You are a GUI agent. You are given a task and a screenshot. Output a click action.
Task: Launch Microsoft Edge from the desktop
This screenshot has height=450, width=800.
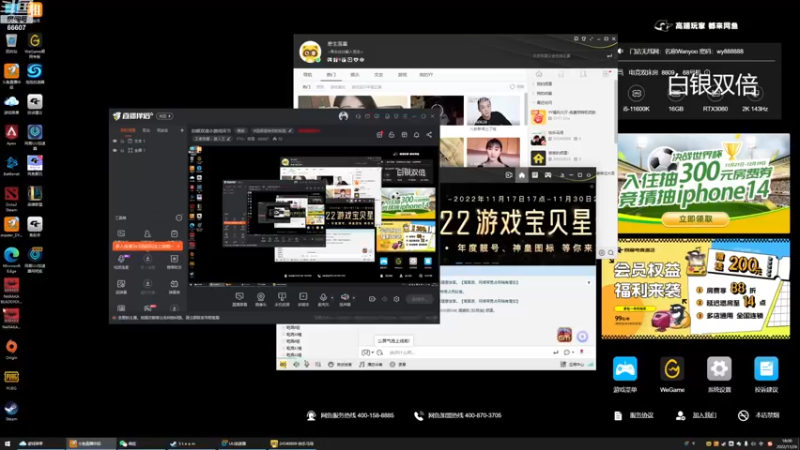coord(11,256)
